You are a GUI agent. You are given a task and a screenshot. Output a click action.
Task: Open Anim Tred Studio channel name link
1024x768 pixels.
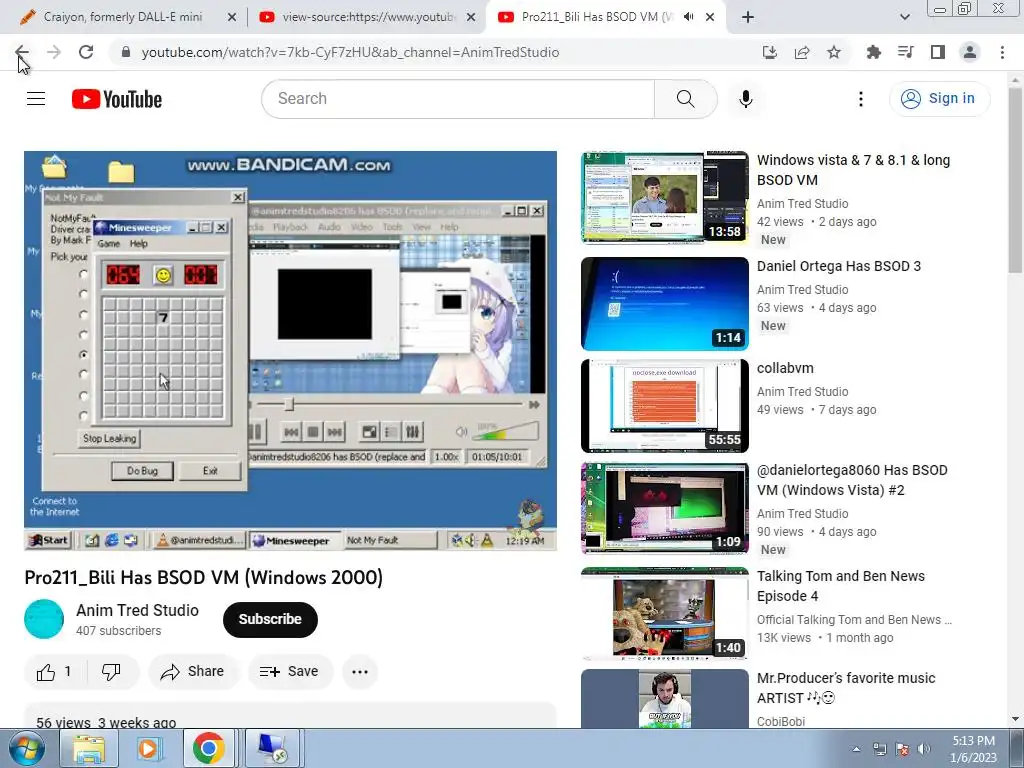137,610
